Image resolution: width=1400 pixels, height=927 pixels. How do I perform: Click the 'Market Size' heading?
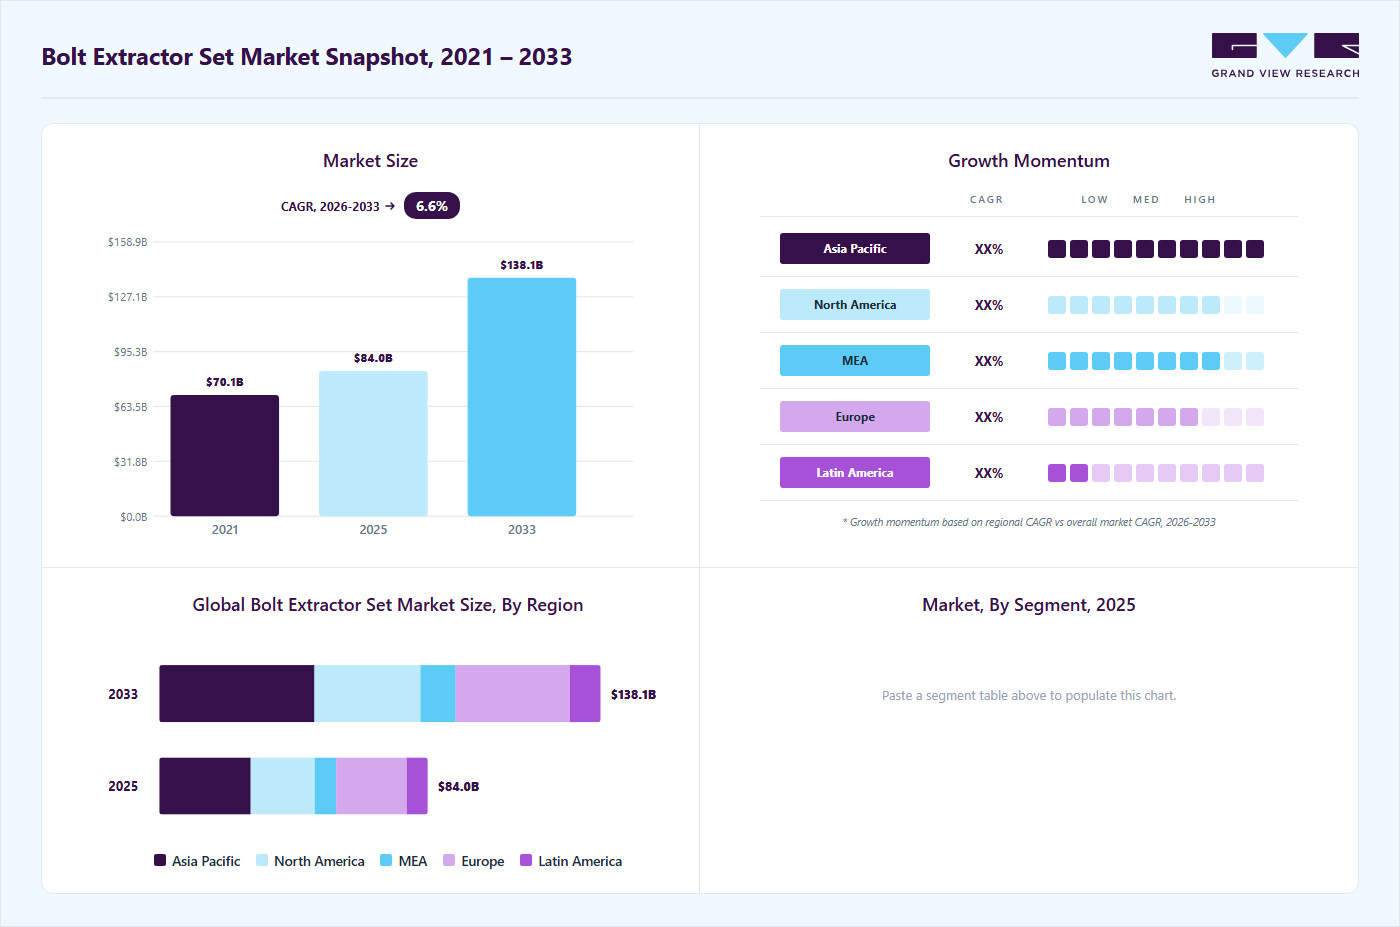click(x=370, y=161)
